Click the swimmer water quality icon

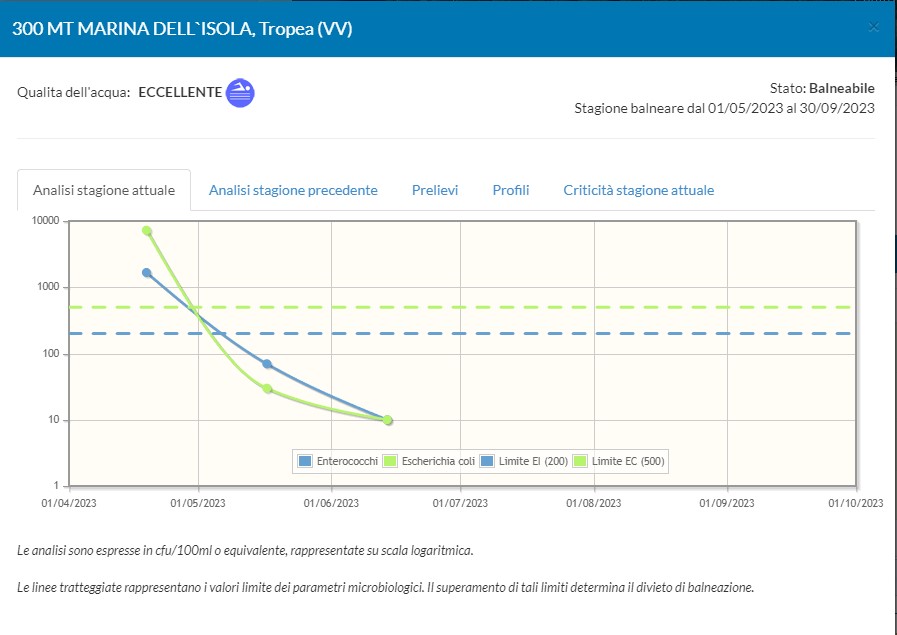240,93
